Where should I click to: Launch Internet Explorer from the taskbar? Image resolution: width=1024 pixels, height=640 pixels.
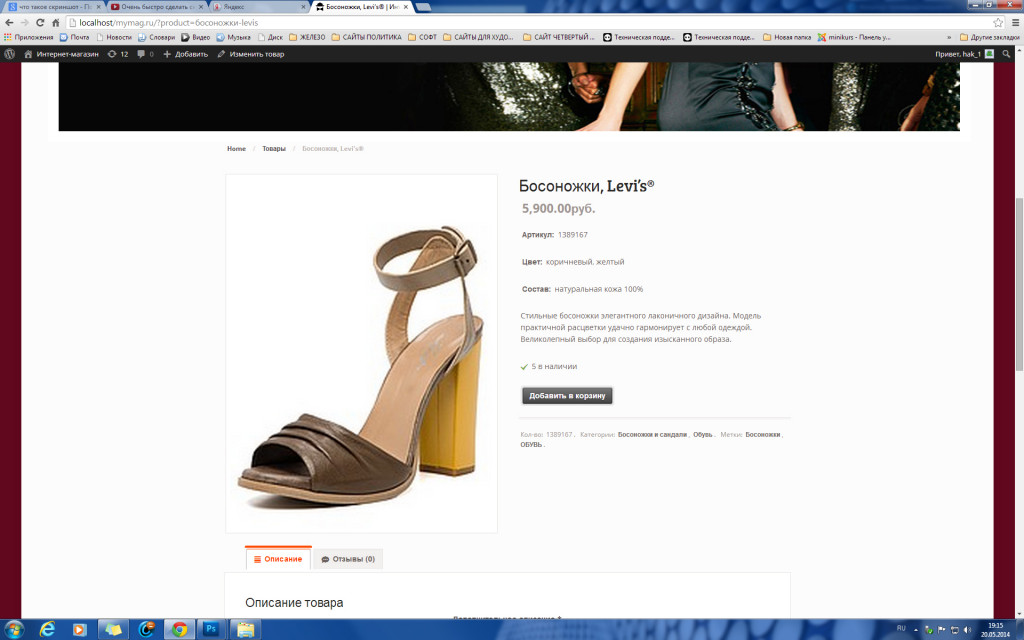[x=47, y=630]
